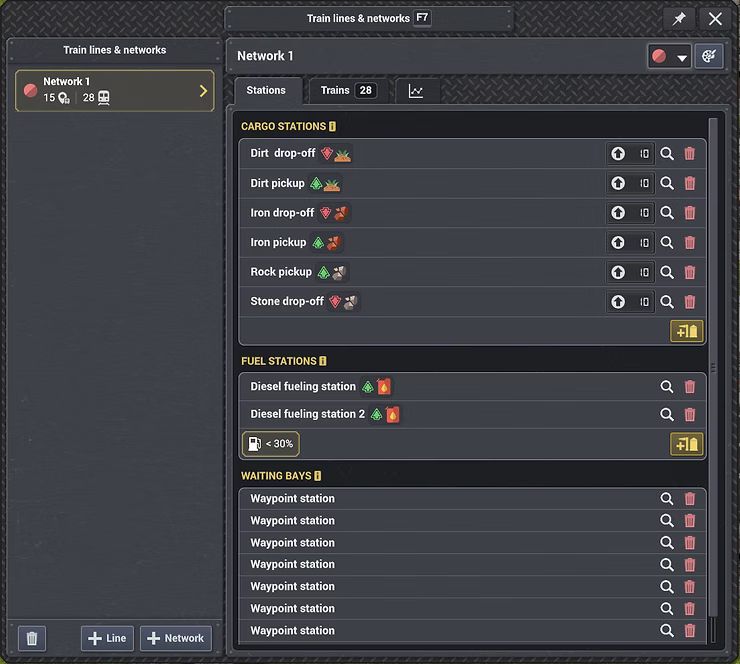Expand Network 1 with the chevron arrow

[204, 91]
